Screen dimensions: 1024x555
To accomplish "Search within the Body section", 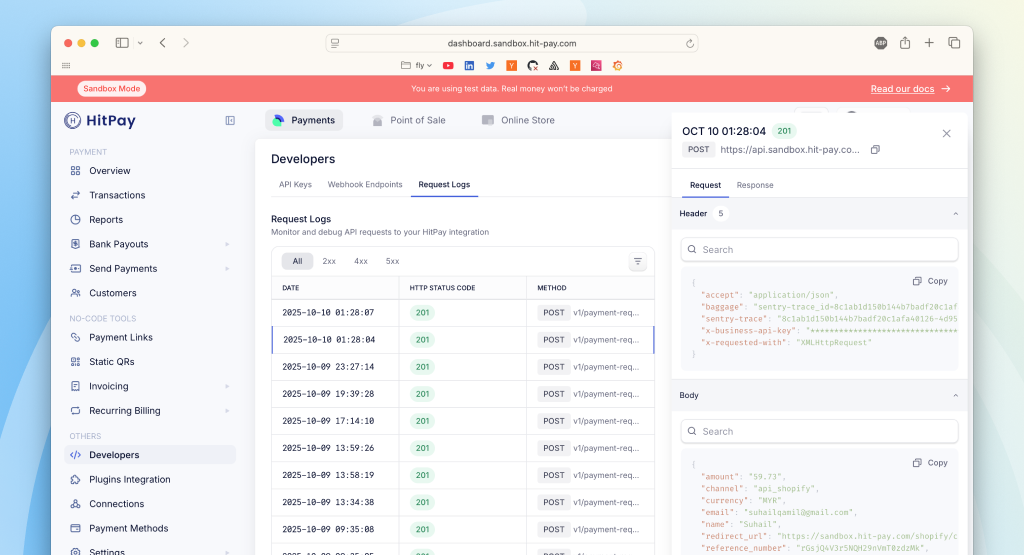I will [819, 432].
